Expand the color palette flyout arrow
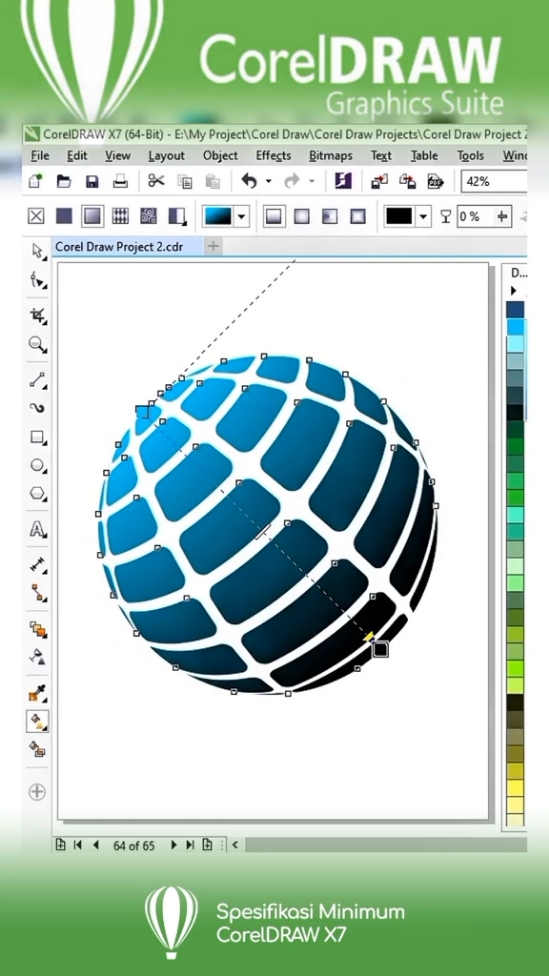 click(x=514, y=291)
